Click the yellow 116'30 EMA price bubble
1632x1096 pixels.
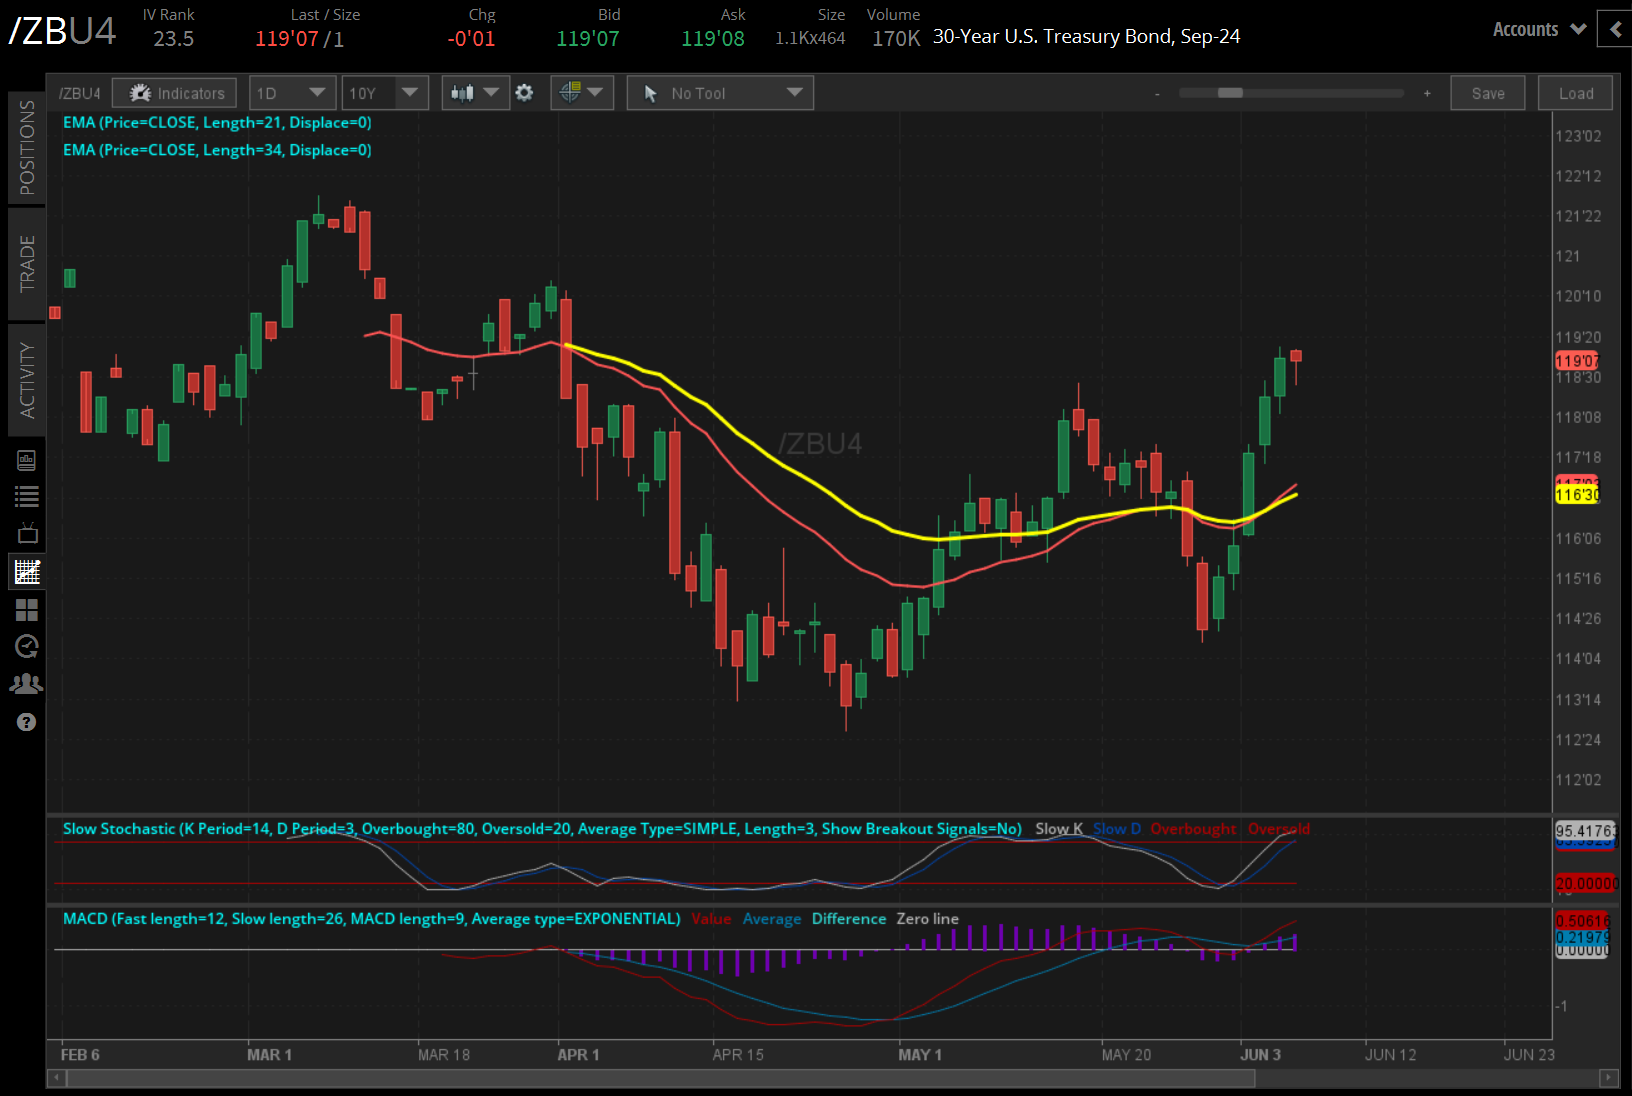pos(1577,495)
